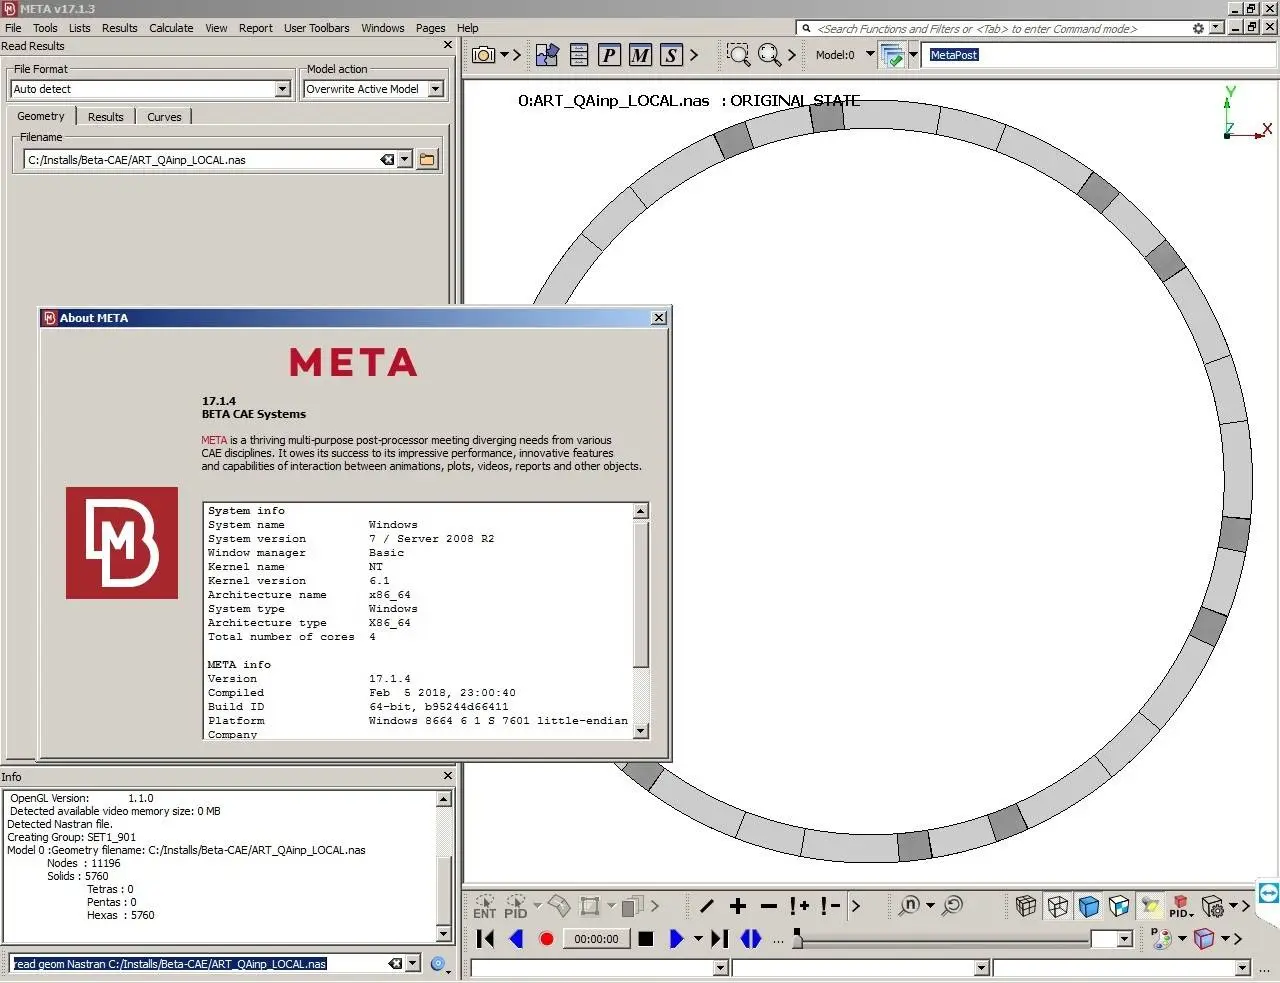Select the zoom-to-area magnifier with dashed box
Image resolution: width=1280 pixels, height=983 pixels.
pyautogui.click(x=738, y=55)
